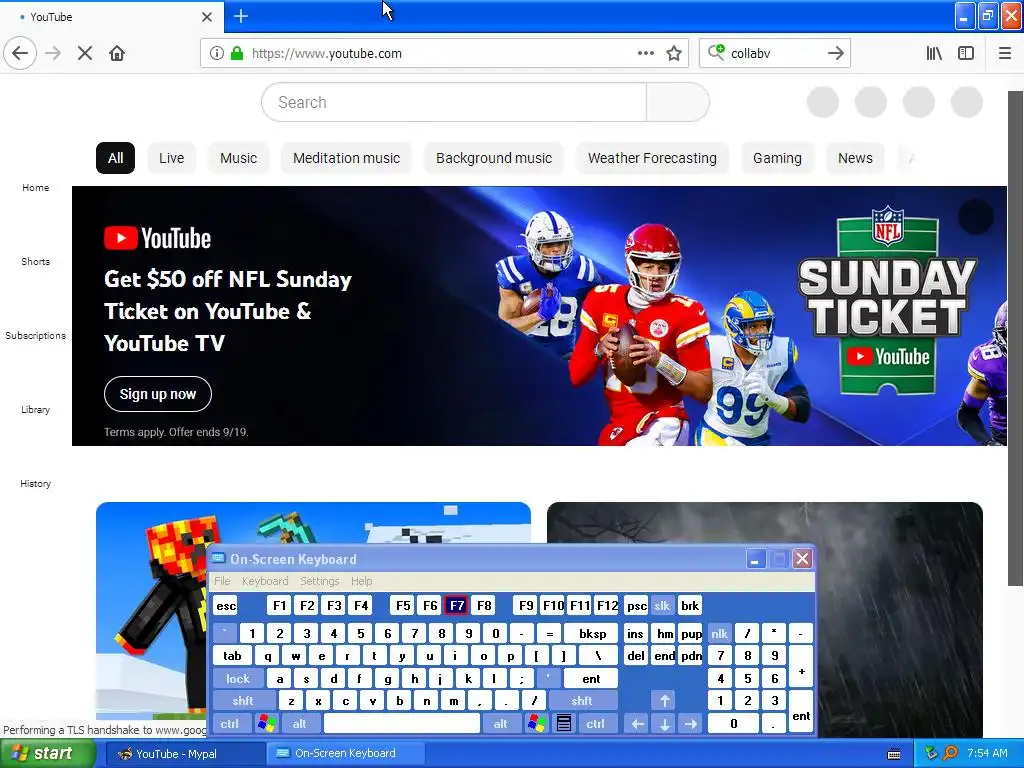The width and height of the screenshot is (1024, 768).
Task: Open page actions three-dot menu in address bar
Action: click(x=645, y=53)
